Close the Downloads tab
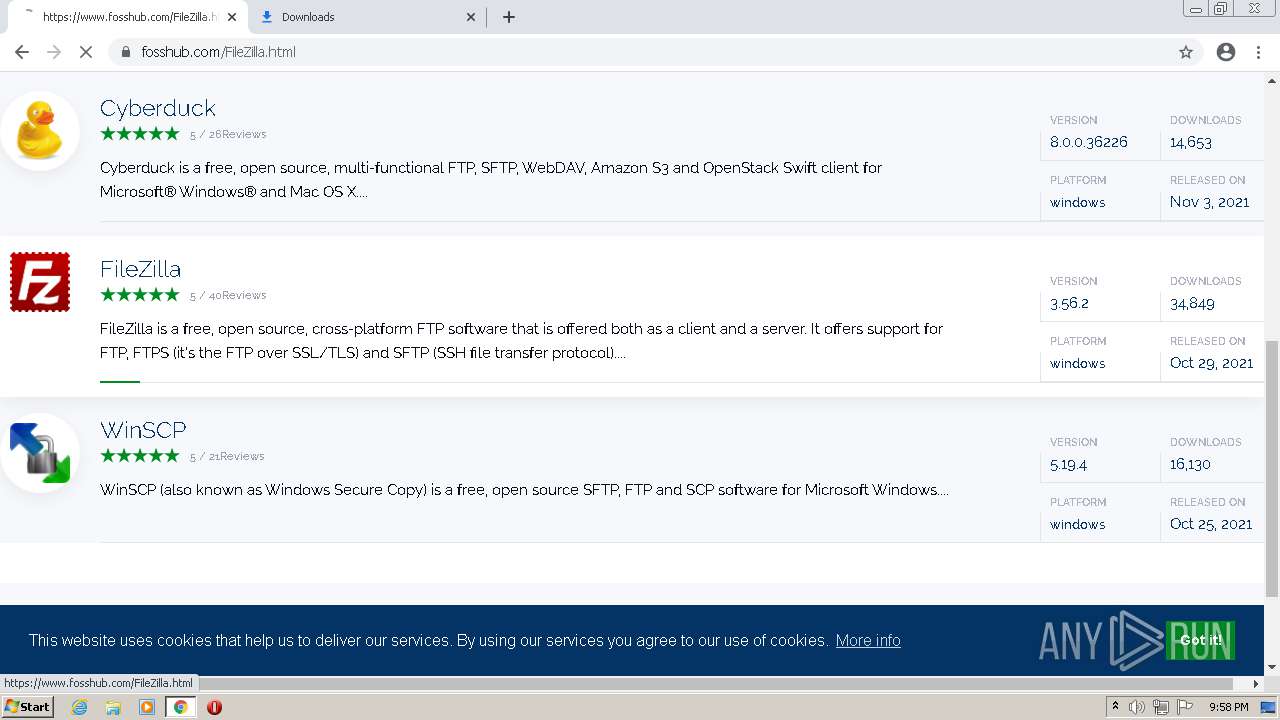The image size is (1280, 720). (472, 17)
